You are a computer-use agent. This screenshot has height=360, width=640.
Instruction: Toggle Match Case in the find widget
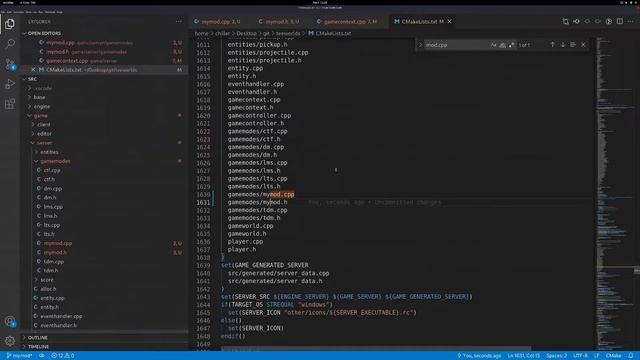click(493, 45)
